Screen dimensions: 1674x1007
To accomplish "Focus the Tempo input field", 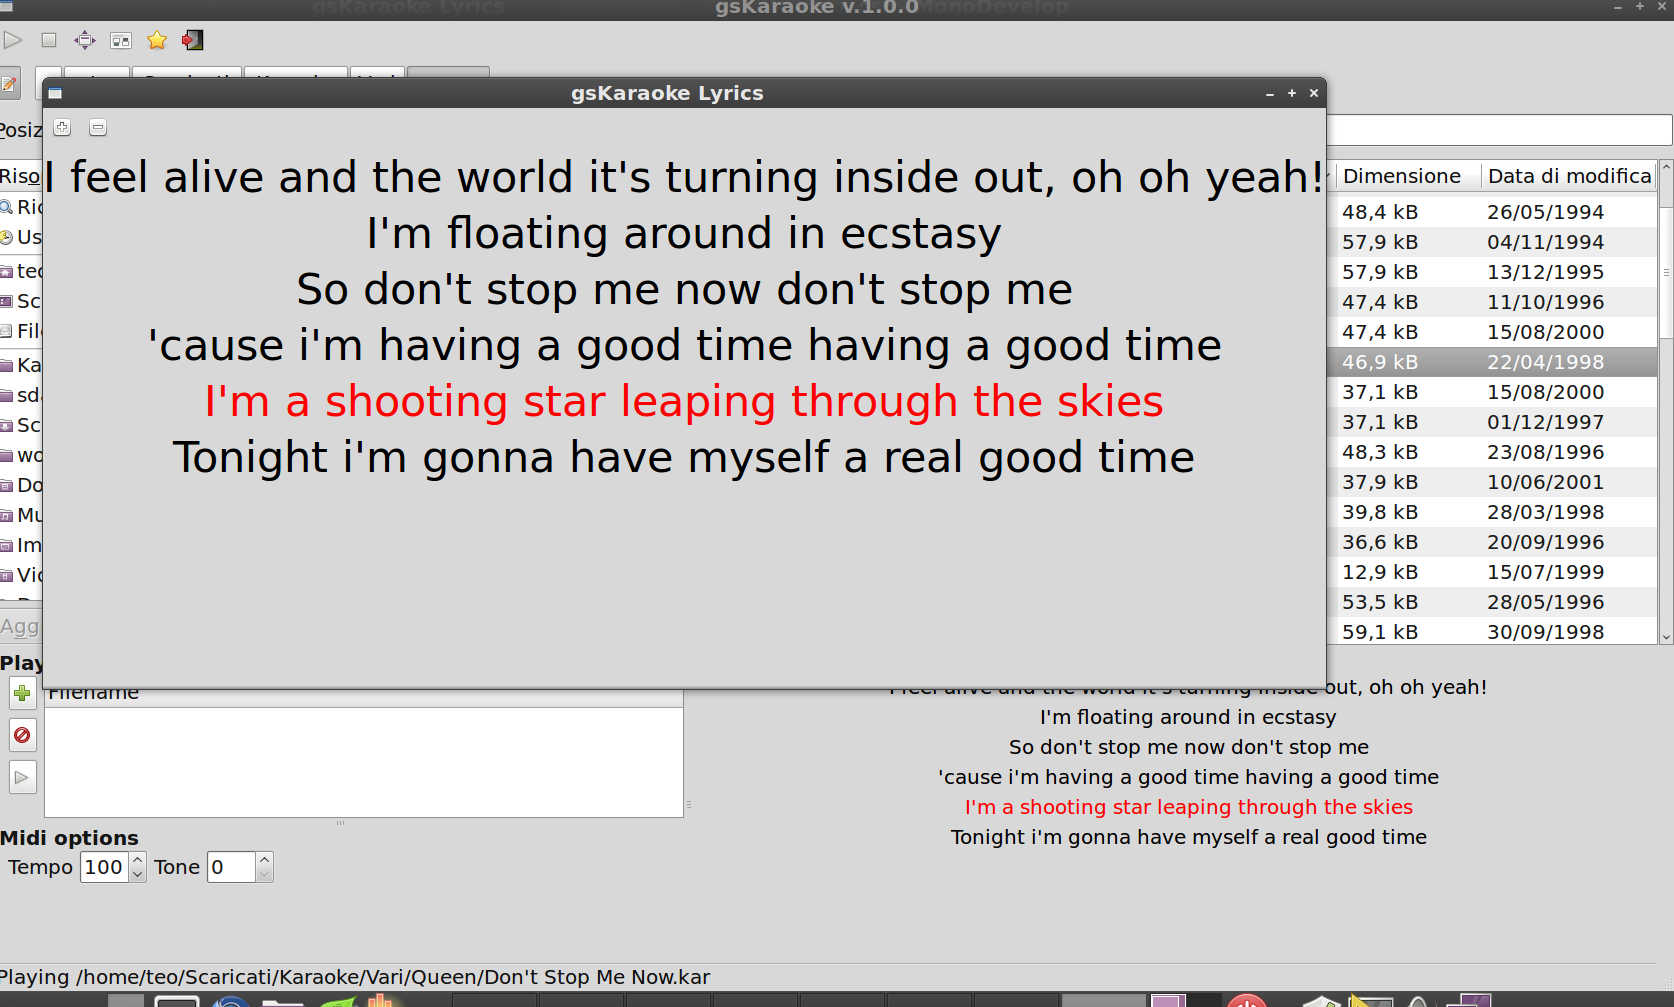I will point(105,867).
